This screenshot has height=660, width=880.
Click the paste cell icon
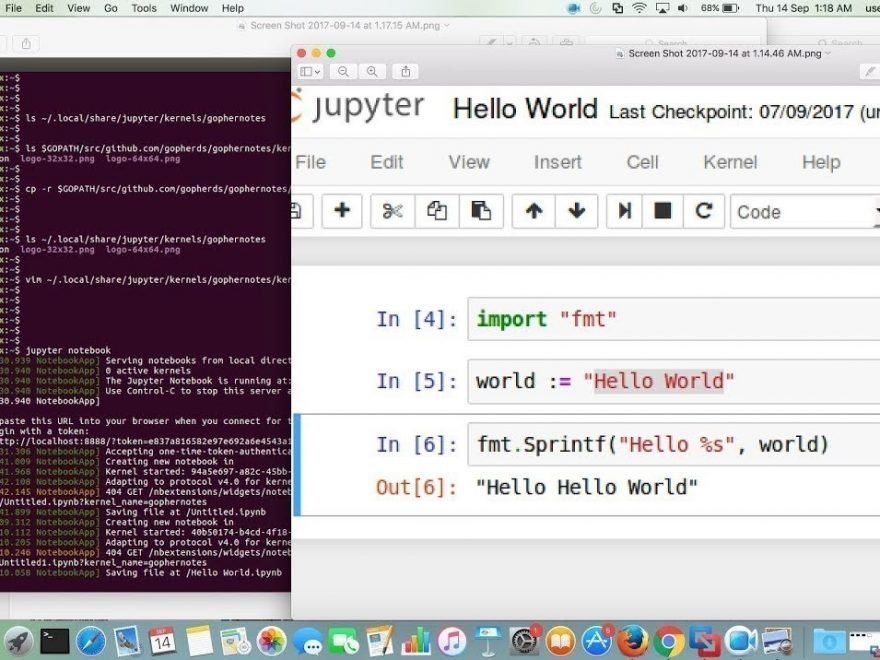481,211
